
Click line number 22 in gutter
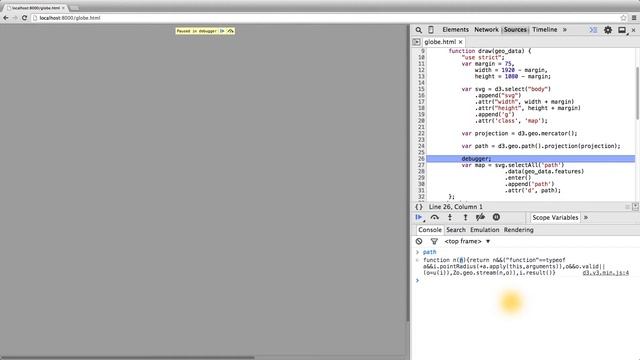421,133
